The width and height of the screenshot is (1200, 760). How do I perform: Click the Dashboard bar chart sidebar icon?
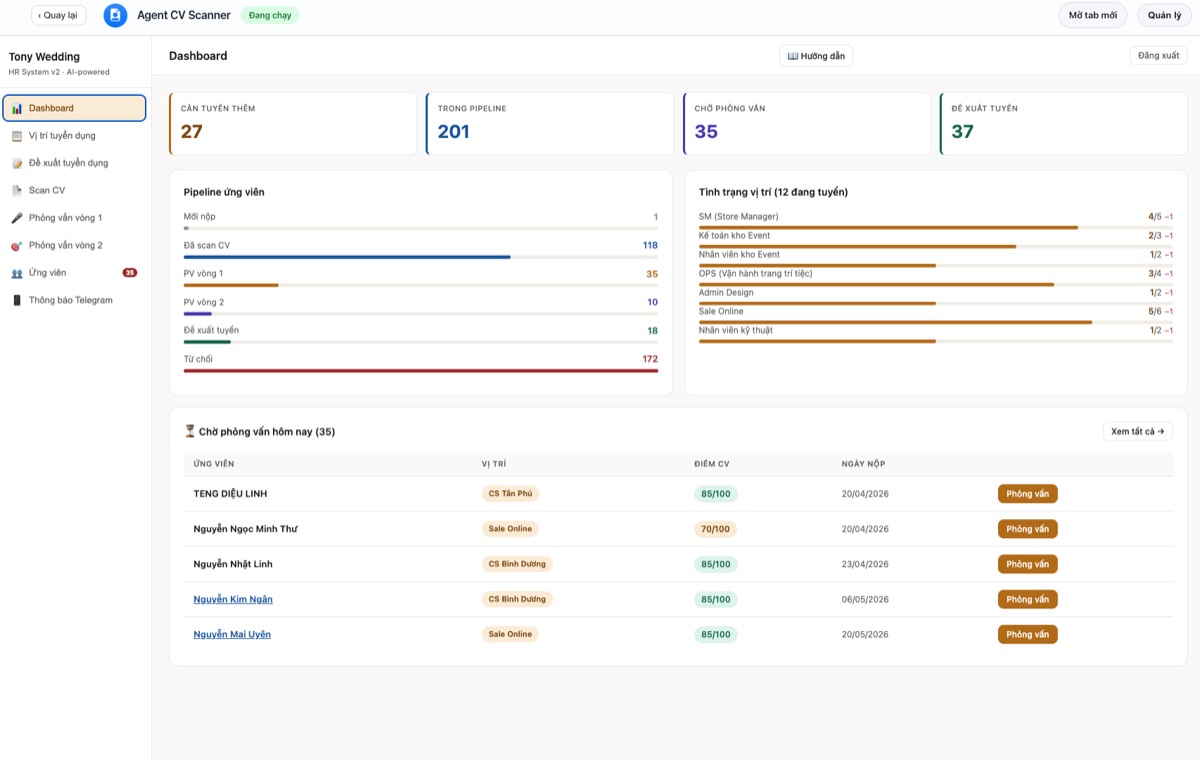[17, 108]
